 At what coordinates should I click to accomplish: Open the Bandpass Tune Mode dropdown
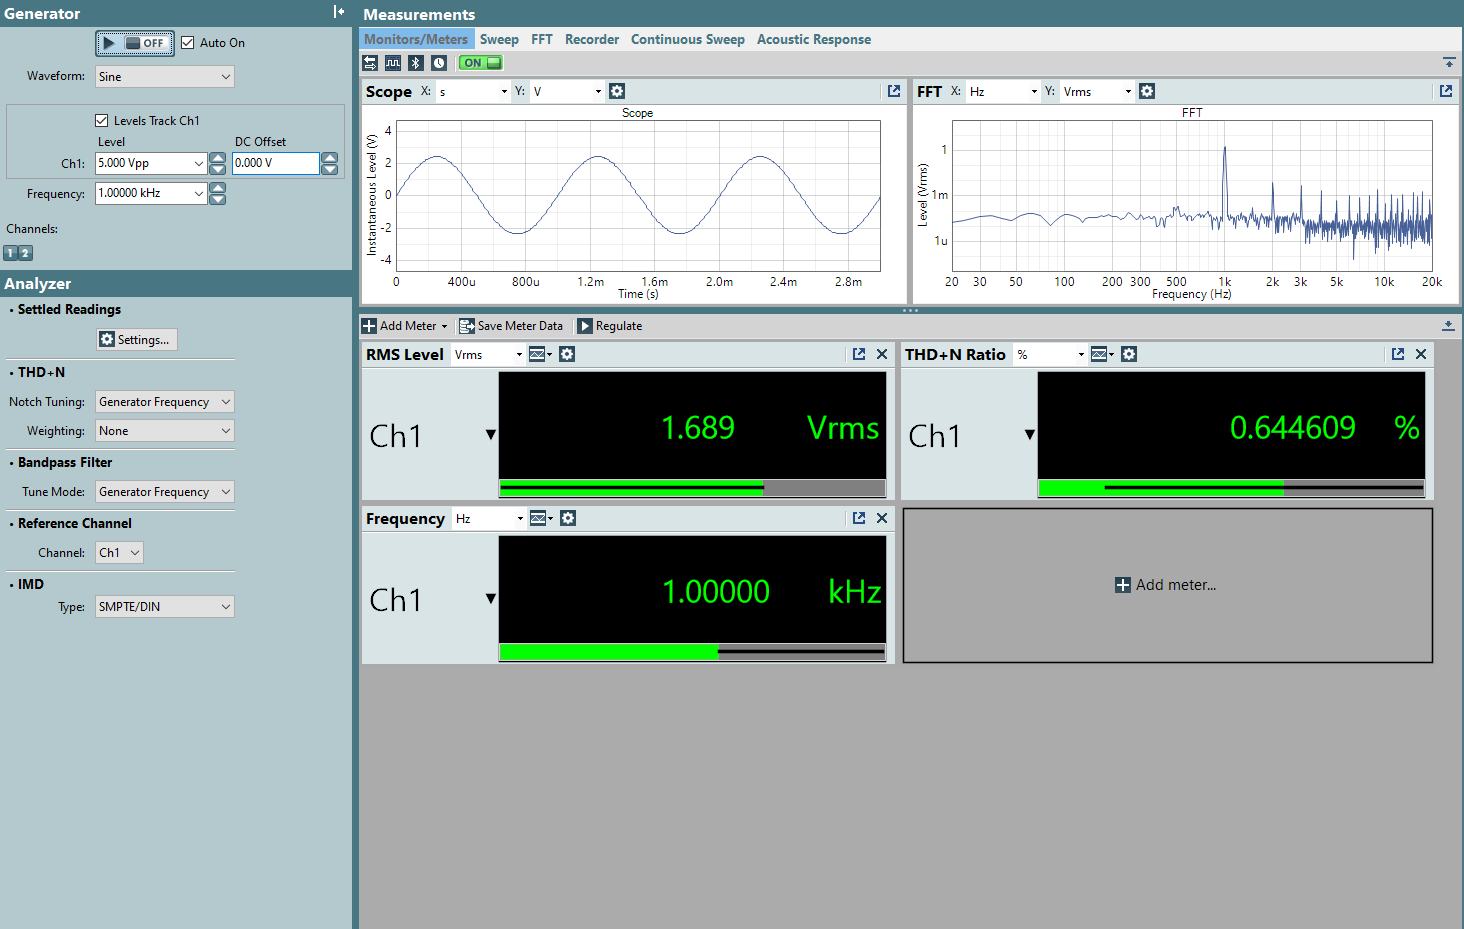165,492
